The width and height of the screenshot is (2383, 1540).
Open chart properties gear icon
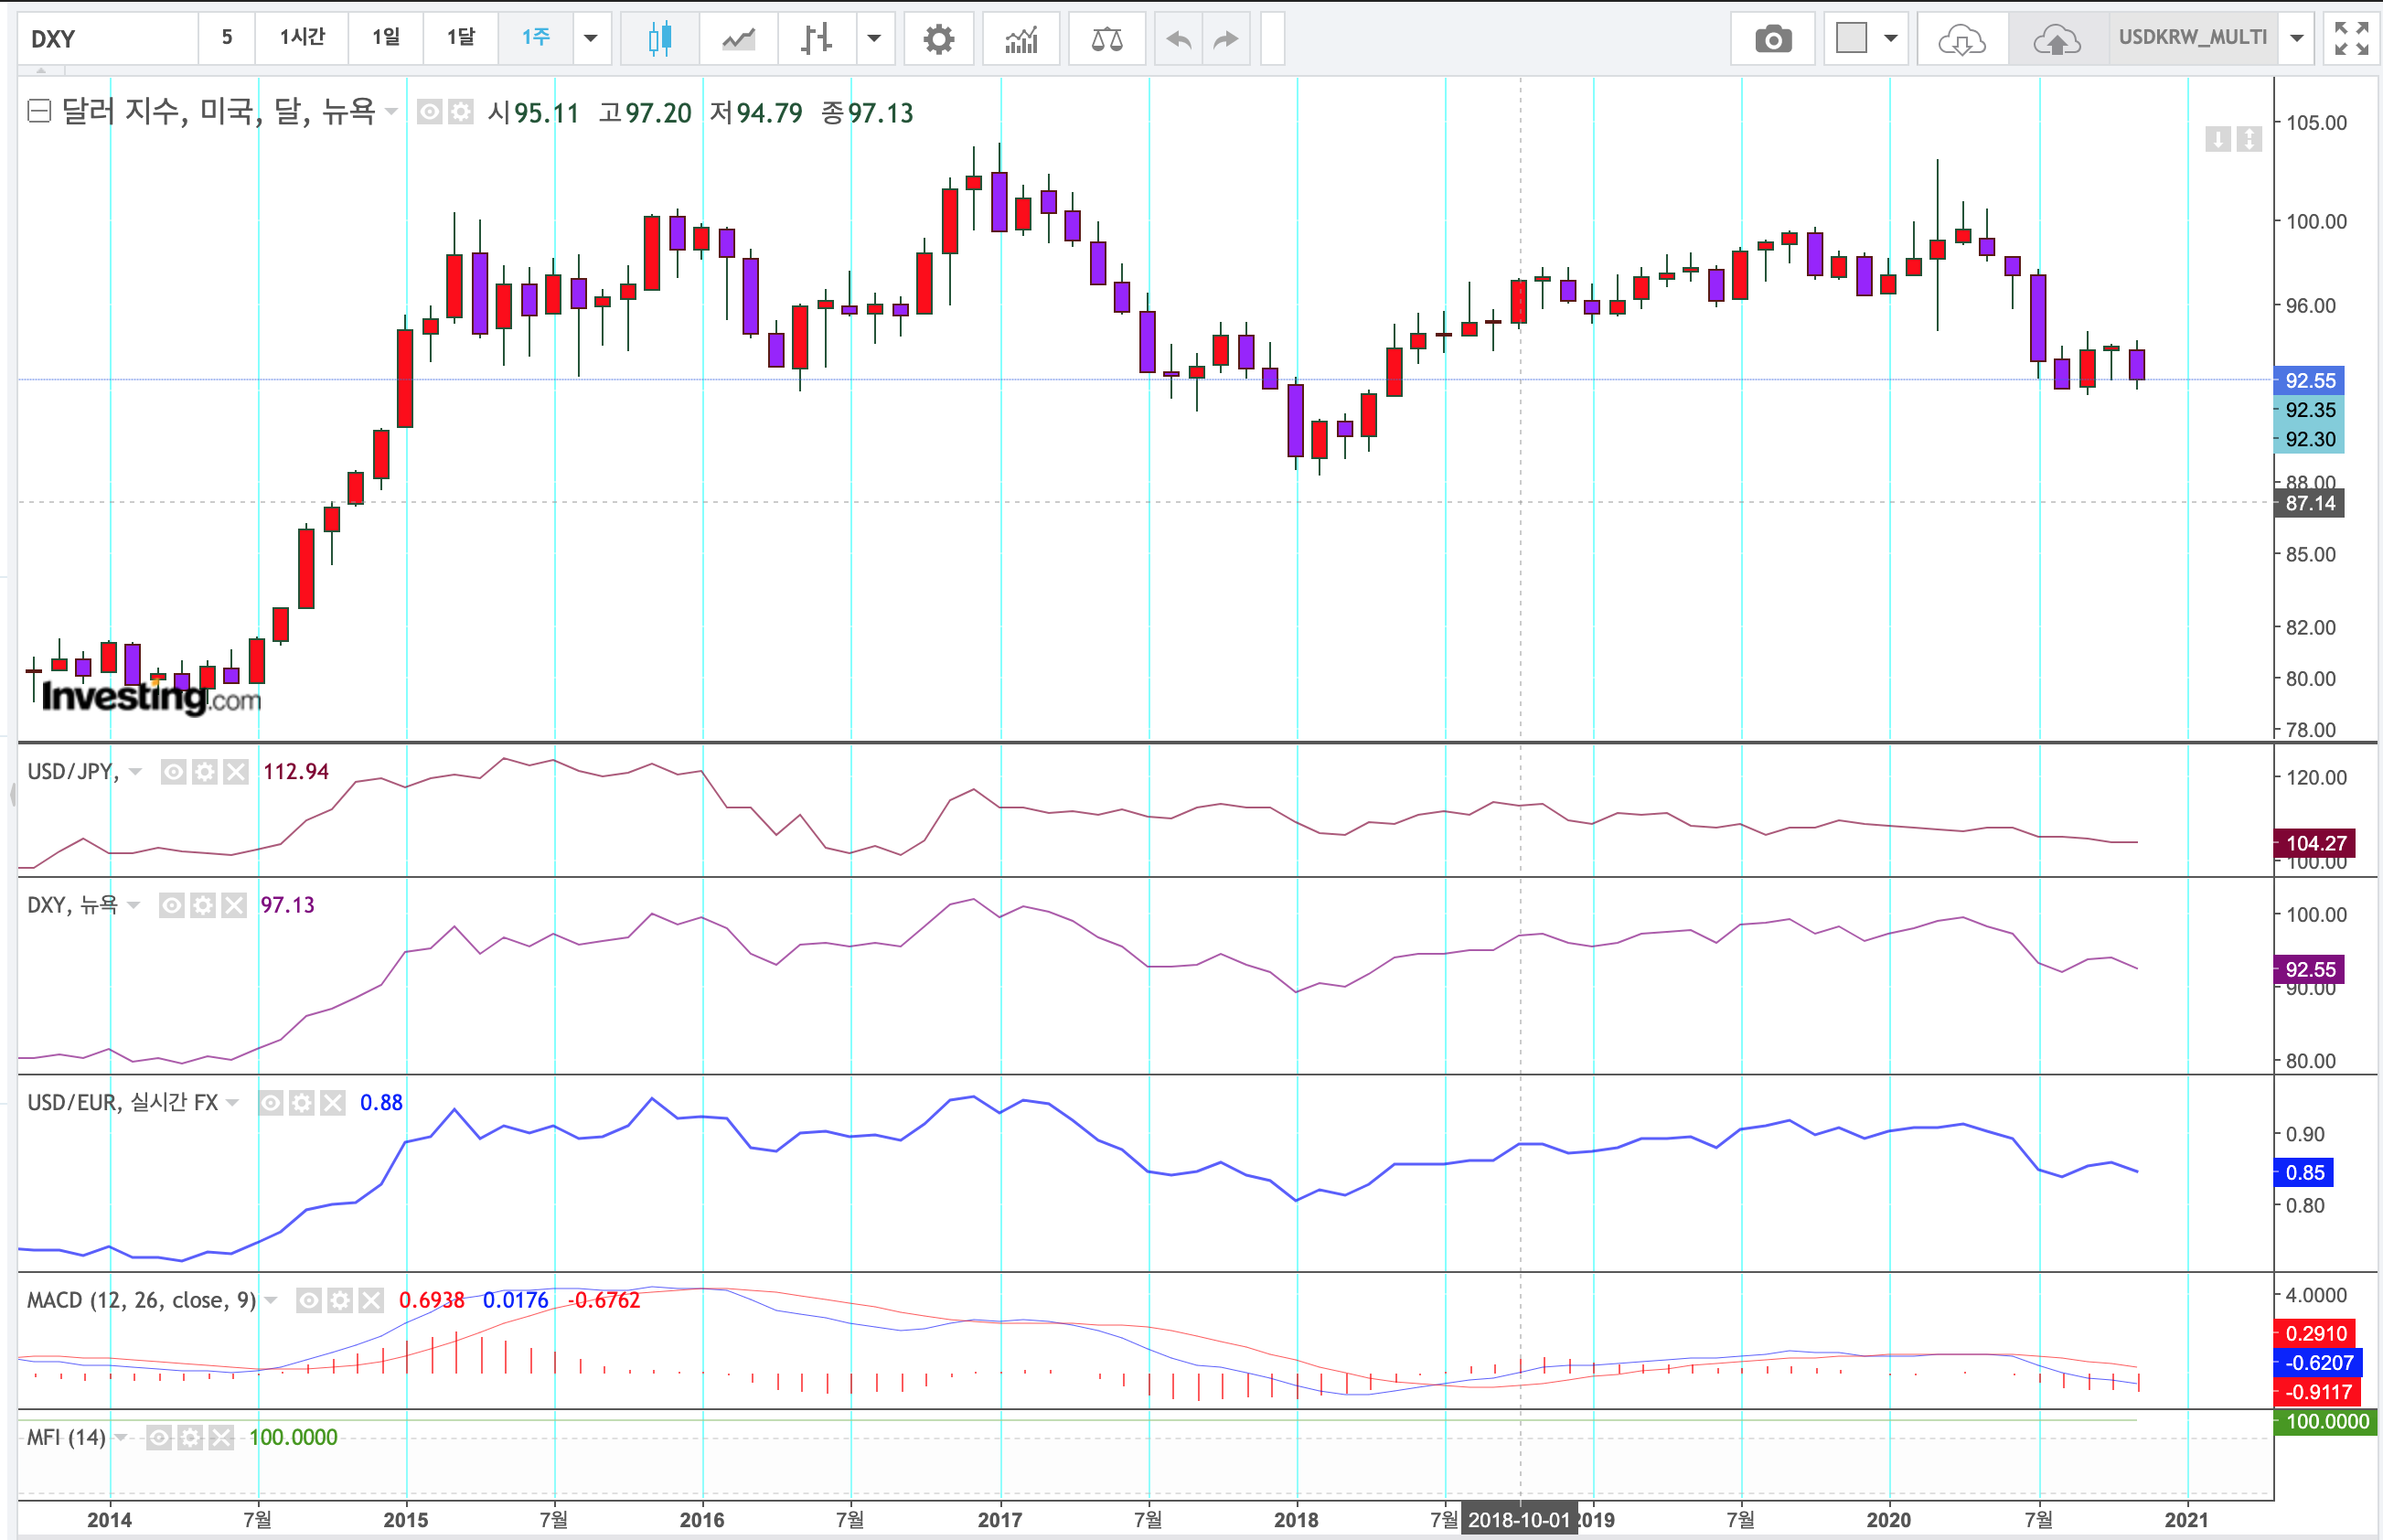click(938, 39)
